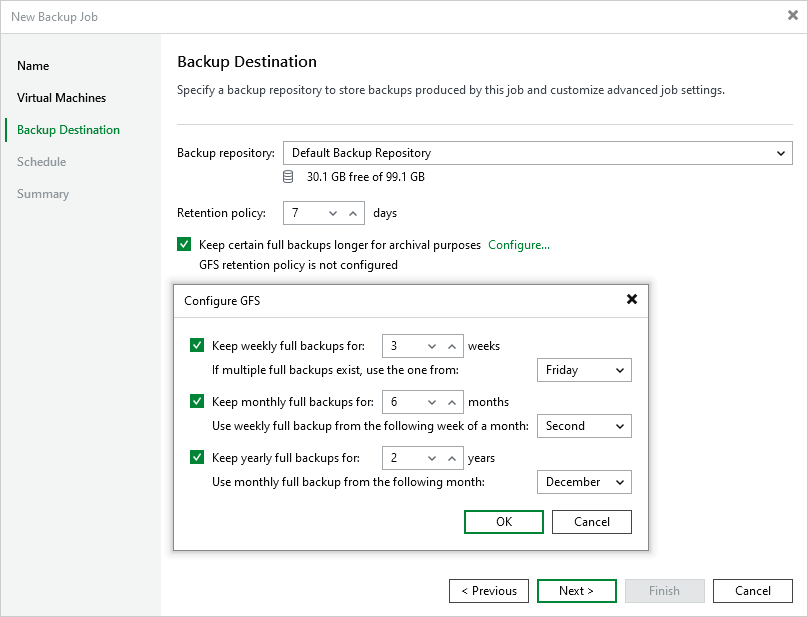808x617 pixels.
Task: Open the Summary step
Action: click(43, 193)
